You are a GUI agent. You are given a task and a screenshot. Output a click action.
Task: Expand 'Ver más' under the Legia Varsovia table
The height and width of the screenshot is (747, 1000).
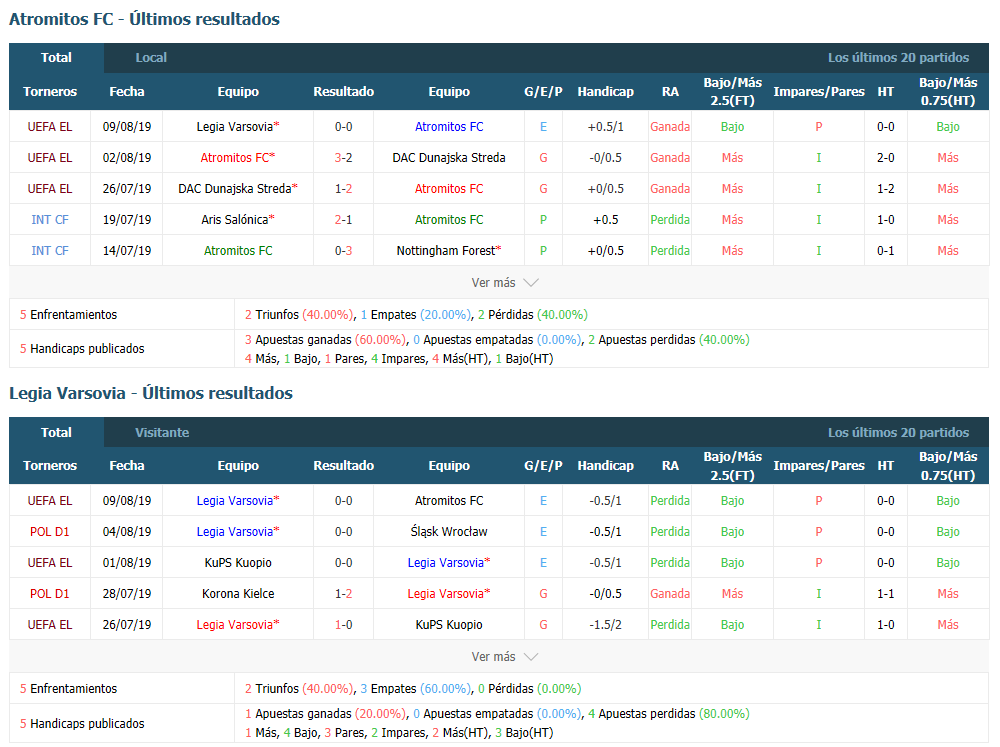point(504,656)
